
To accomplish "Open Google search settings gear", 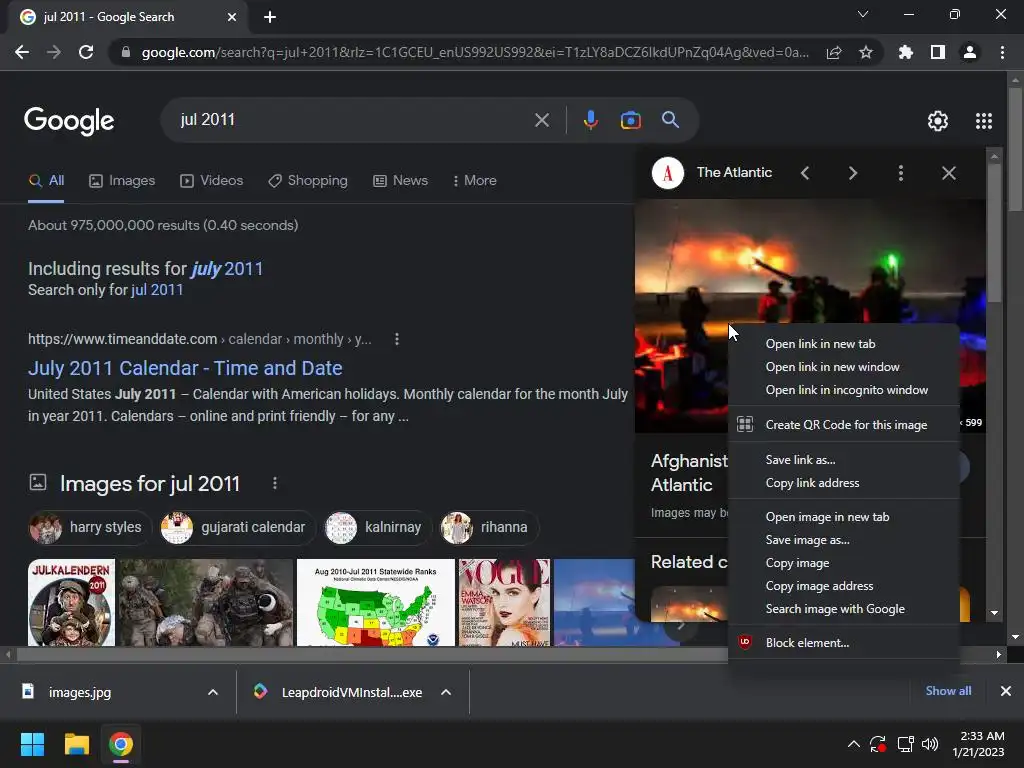I will [x=938, y=121].
